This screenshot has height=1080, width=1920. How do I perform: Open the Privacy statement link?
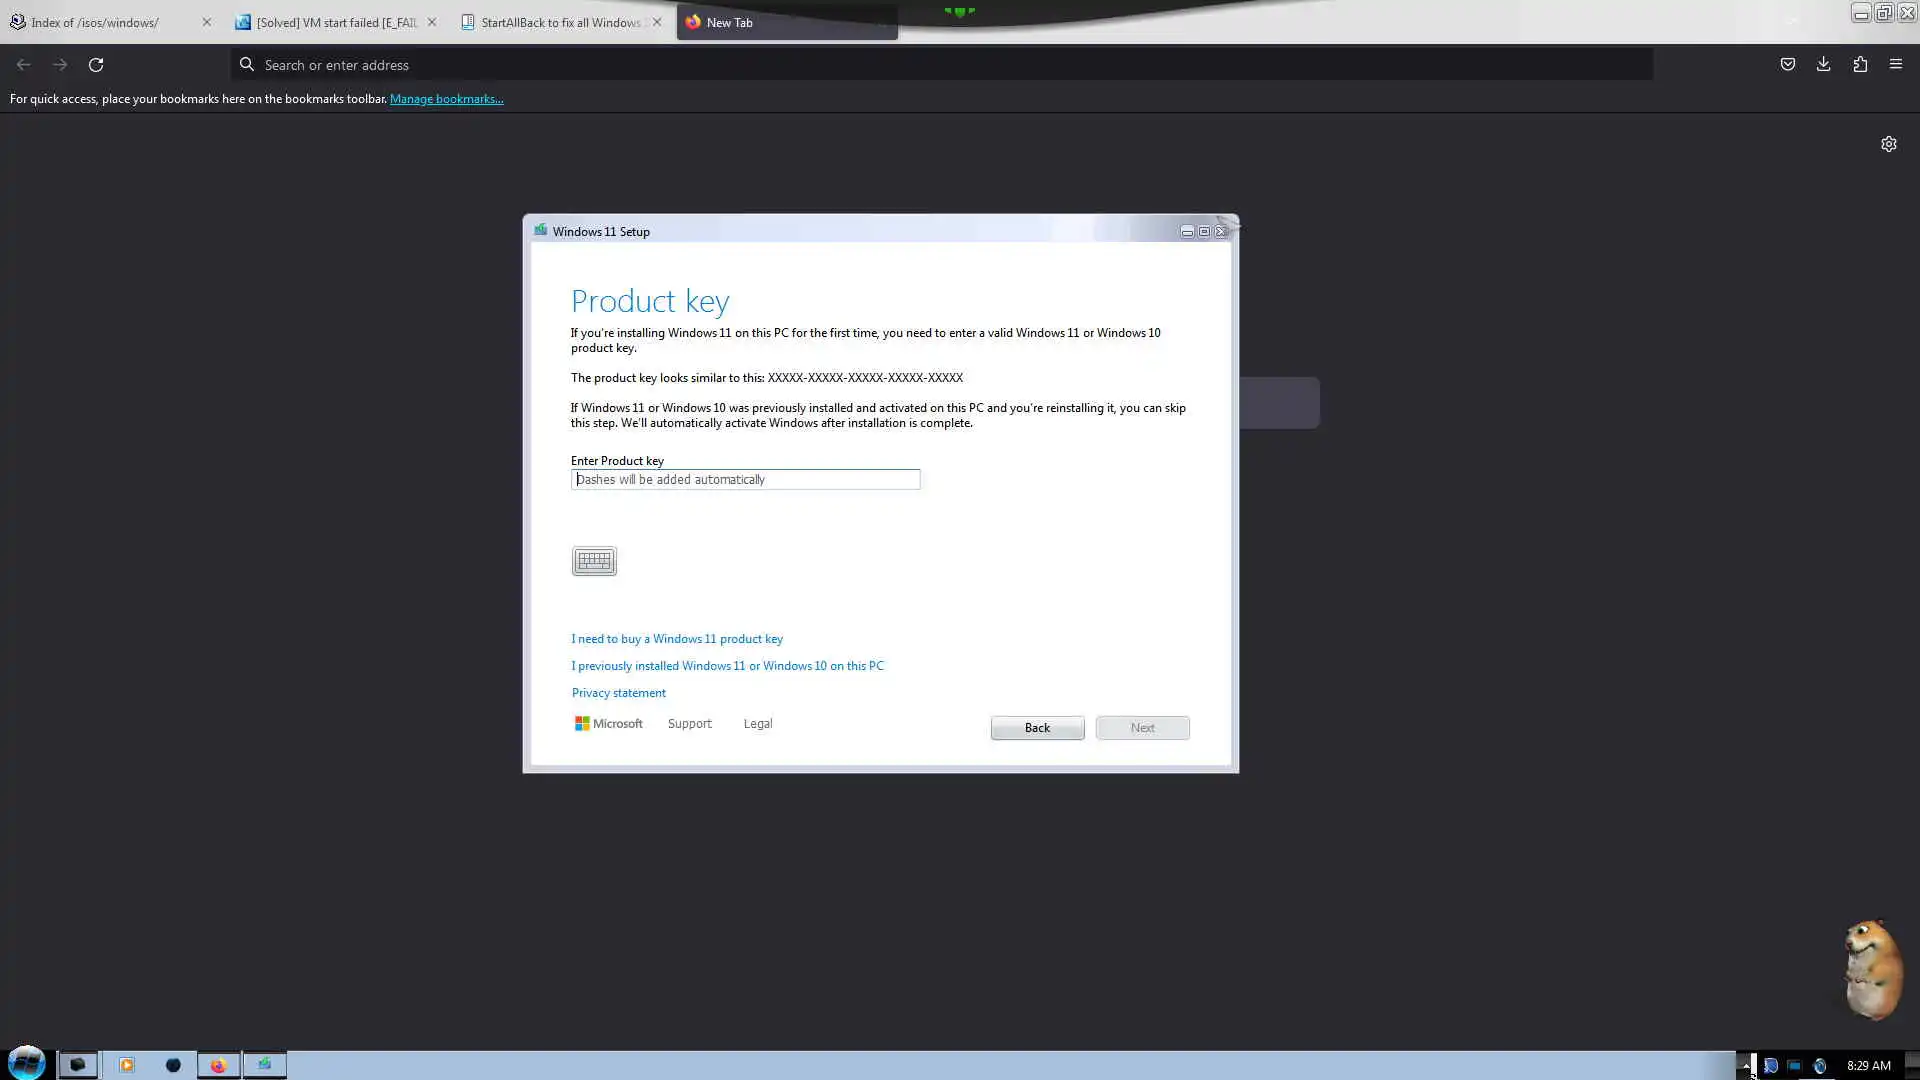point(618,693)
